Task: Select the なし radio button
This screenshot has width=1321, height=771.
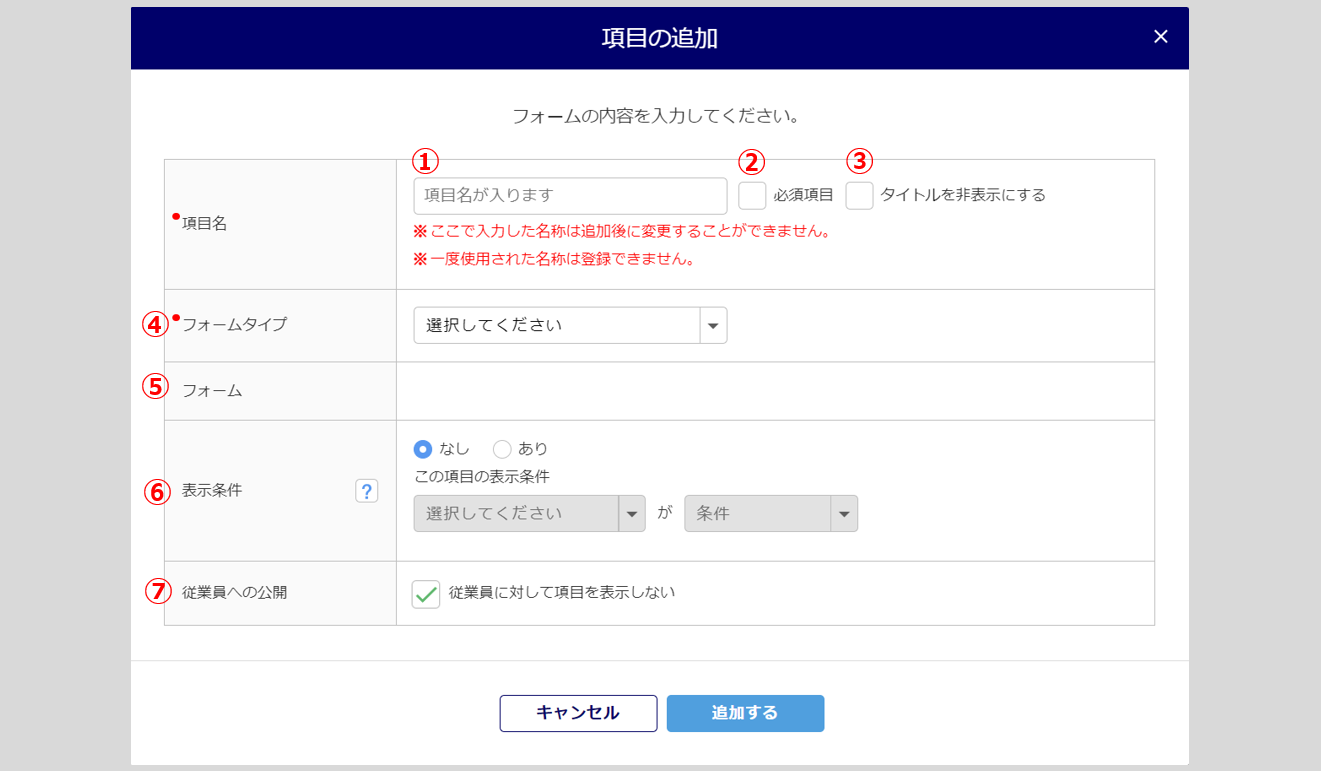Action: click(x=423, y=449)
